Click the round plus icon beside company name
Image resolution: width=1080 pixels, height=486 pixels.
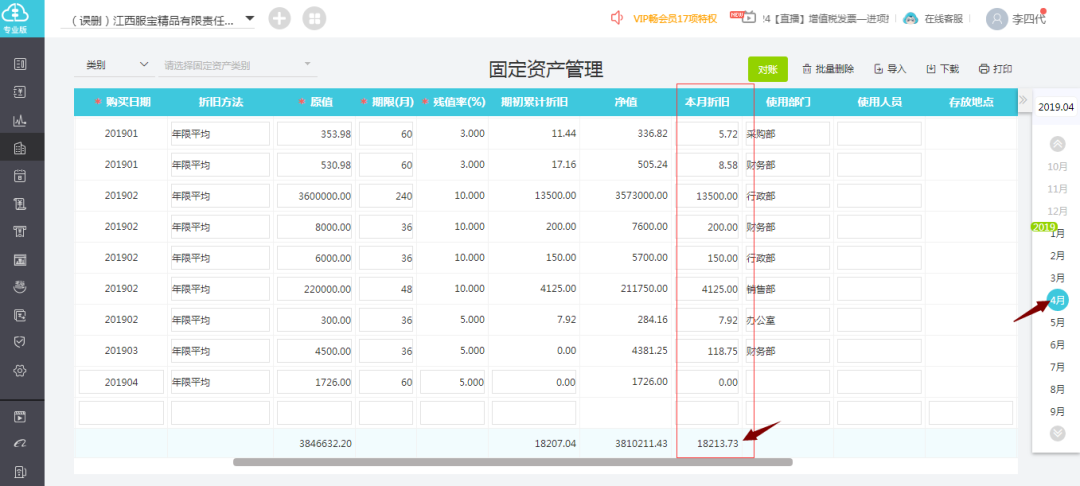[x=280, y=19]
